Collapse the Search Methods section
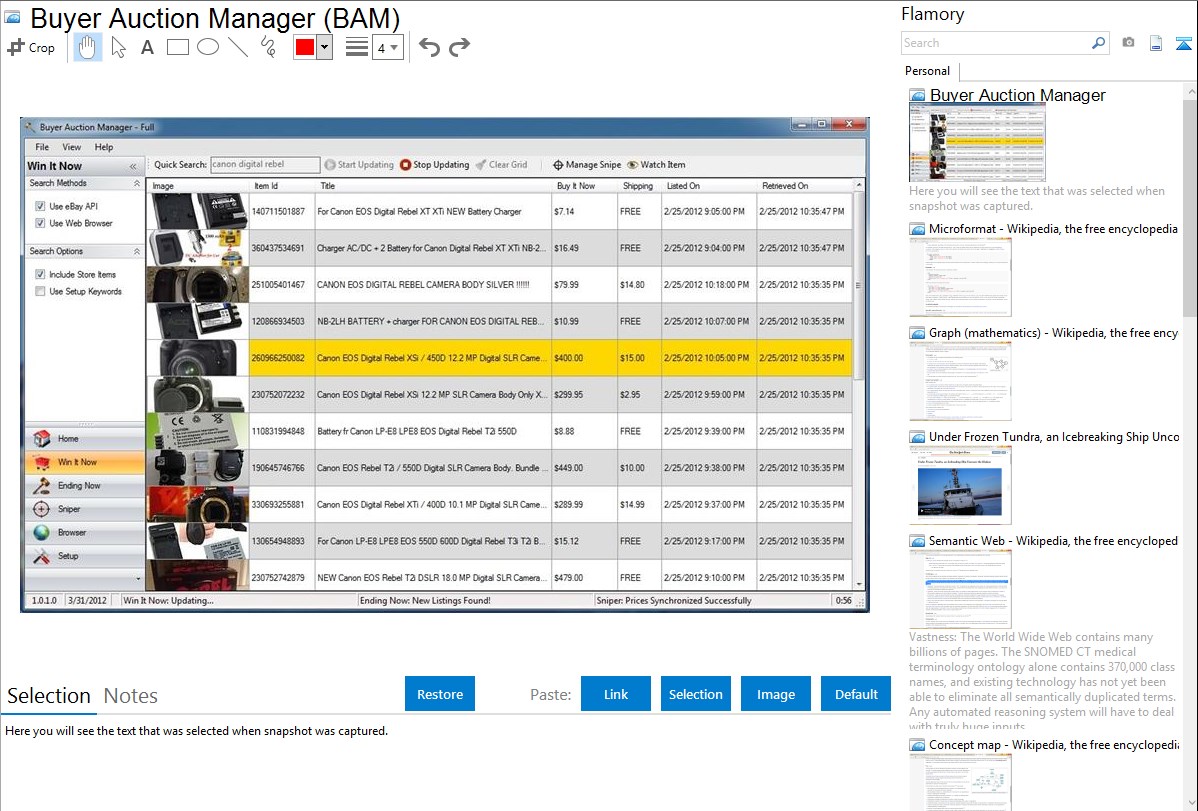The image size is (1198, 811). click(x=137, y=183)
